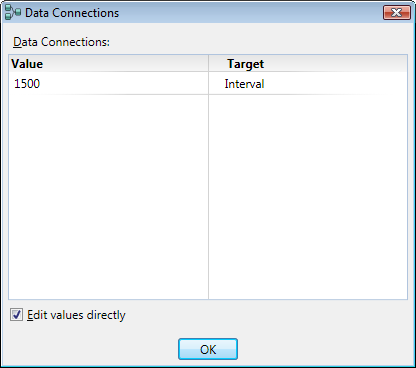The image size is (416, 368).
Task: Click the divider between Value and Target headers
Action: 208,63
